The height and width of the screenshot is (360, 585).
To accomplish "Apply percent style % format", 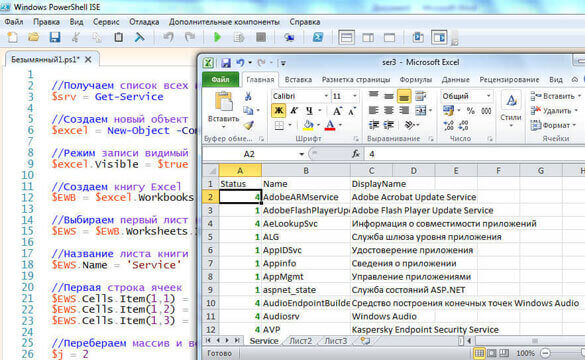I will point(471,111).
